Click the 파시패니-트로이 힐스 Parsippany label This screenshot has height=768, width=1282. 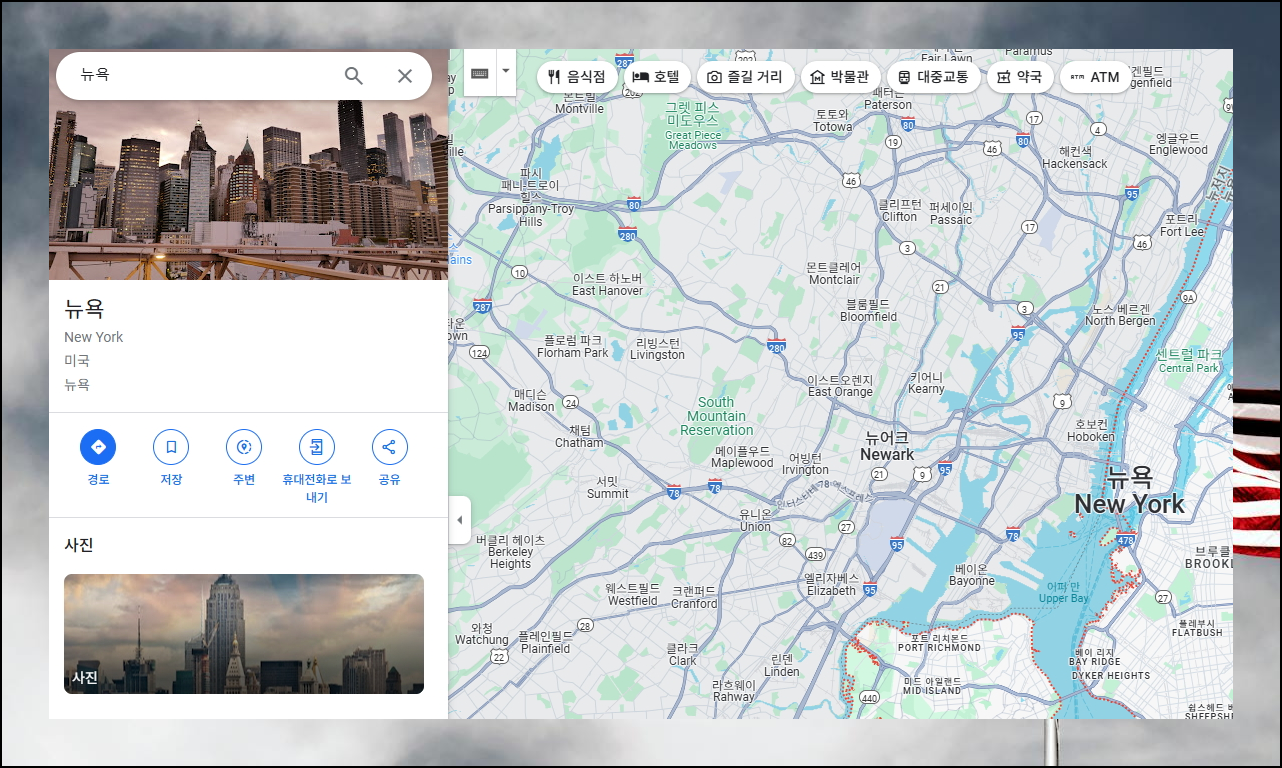click(x=531, y=197)
